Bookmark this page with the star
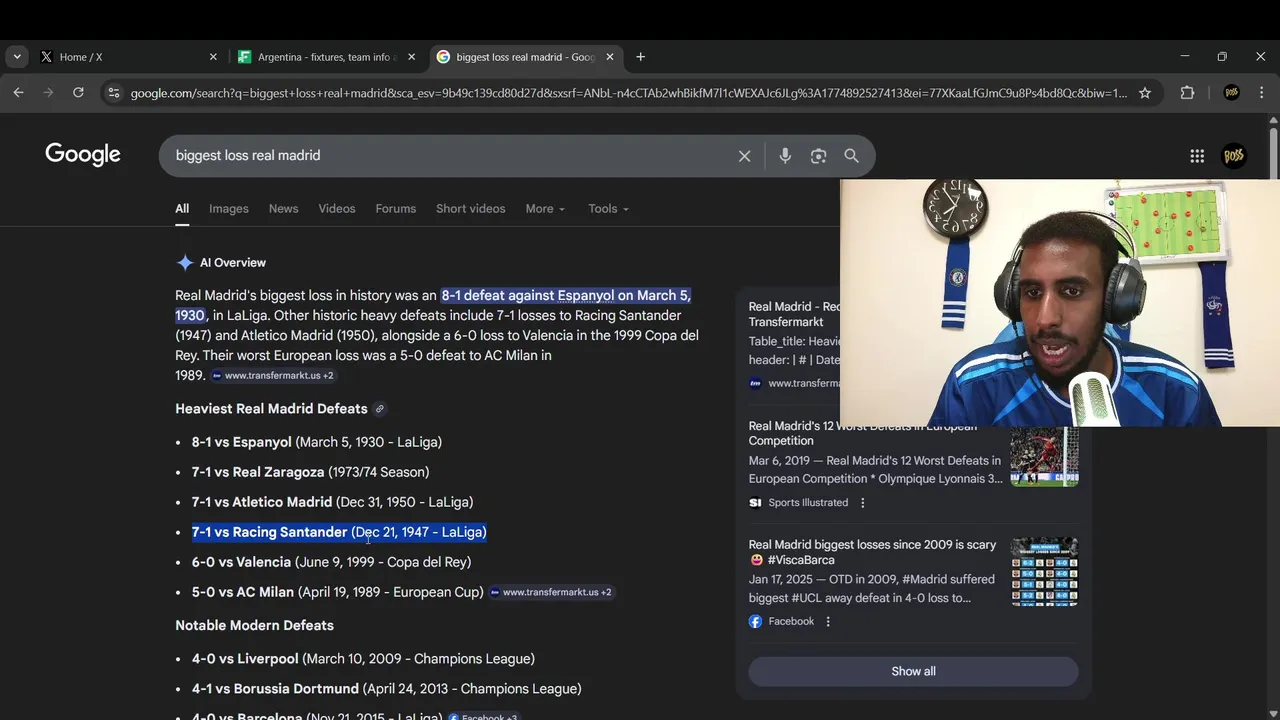Viewport: 1280px width, 720px height. point(1145,93)
